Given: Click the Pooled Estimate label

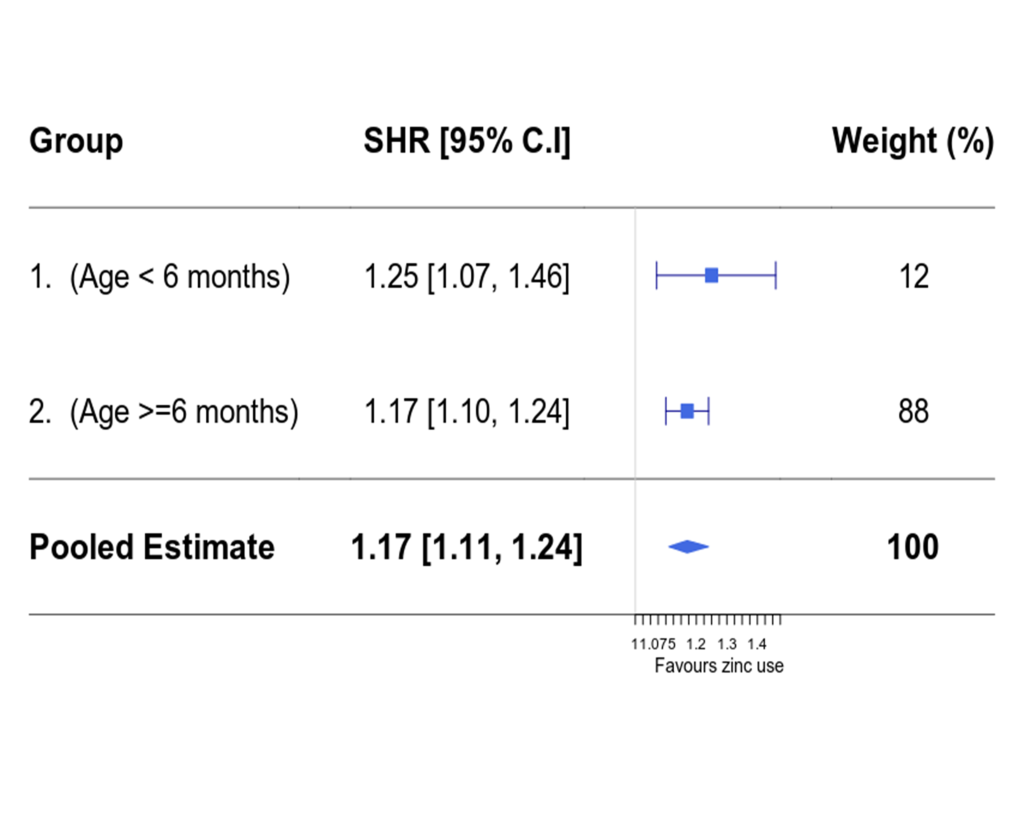Looking at the screenshot, I should coord(152,547).
